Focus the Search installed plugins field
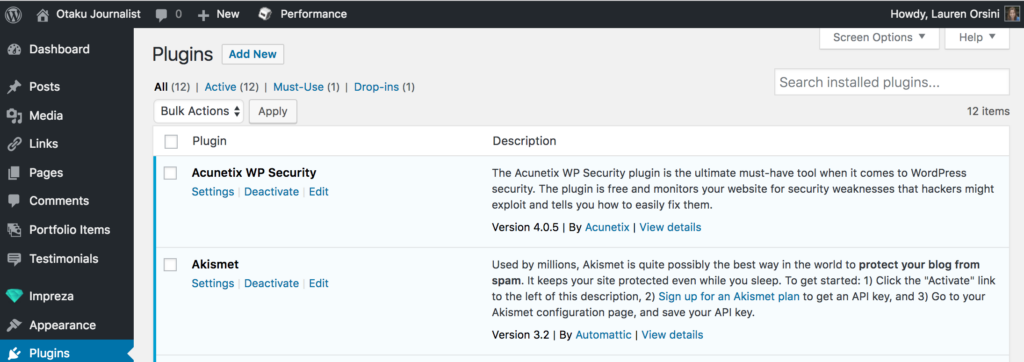The height and width of the screenshot is (362, 1024). (x=892, y=83)
